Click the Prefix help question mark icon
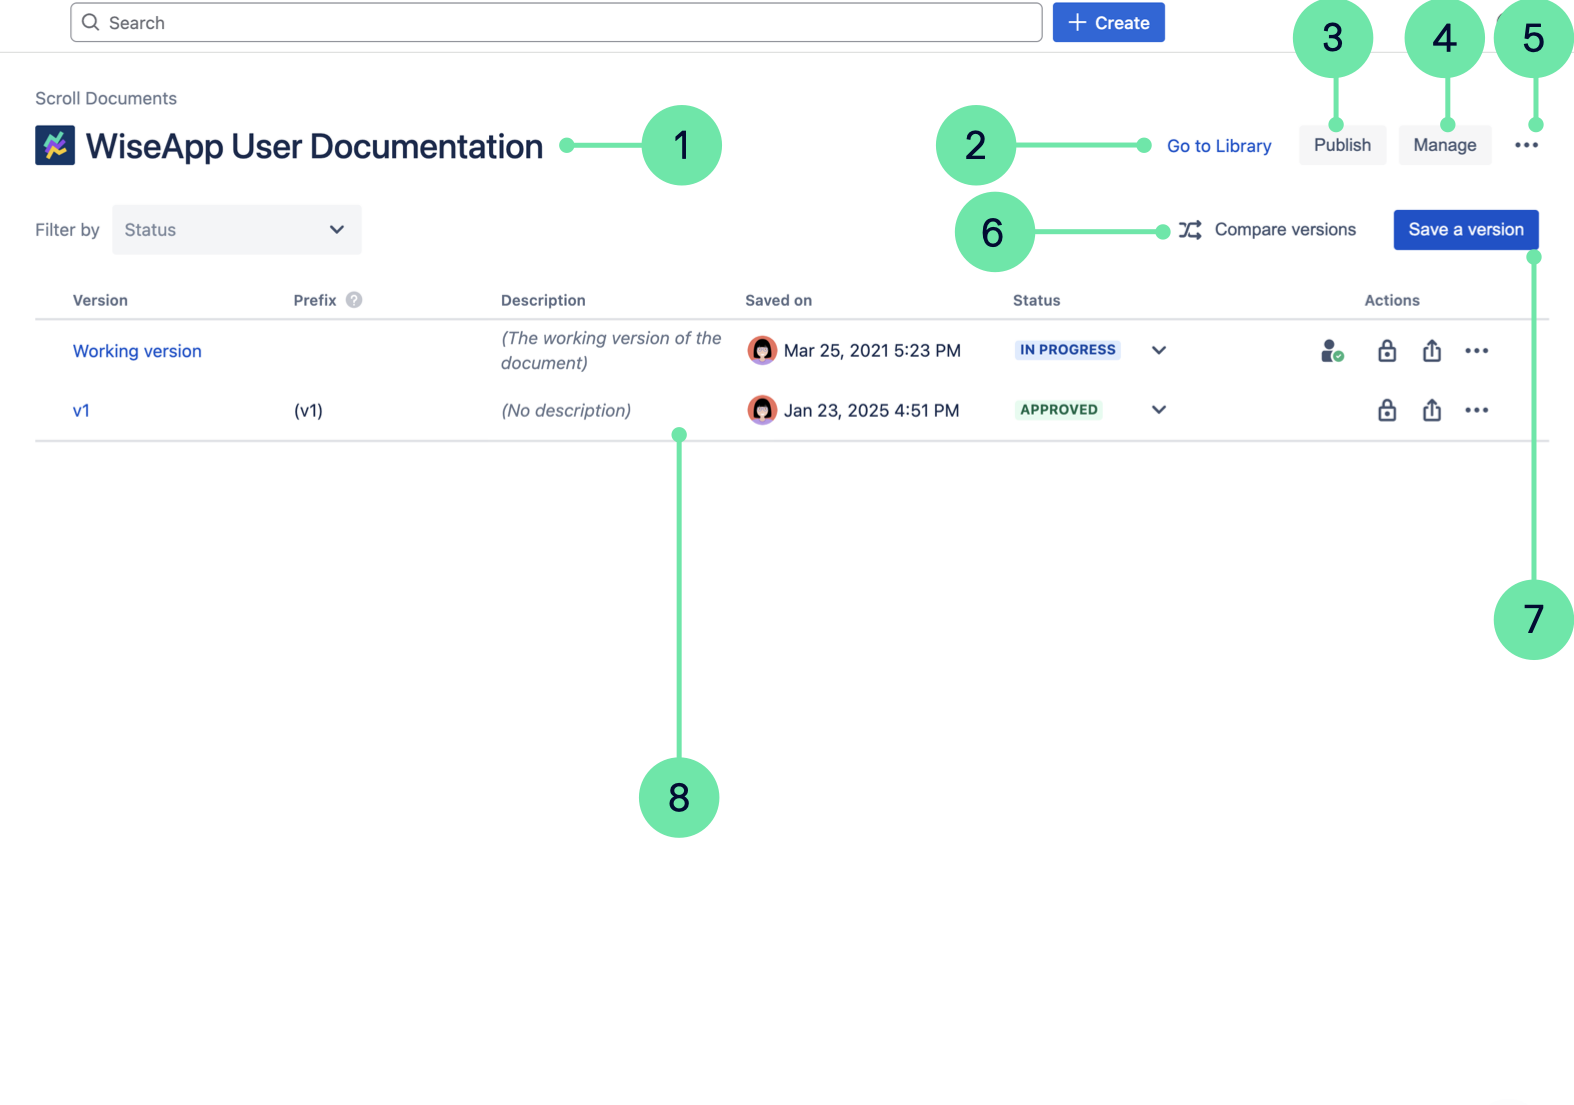The height and width of the screenshot is (1105, 1574). click(x=354, y=300)
